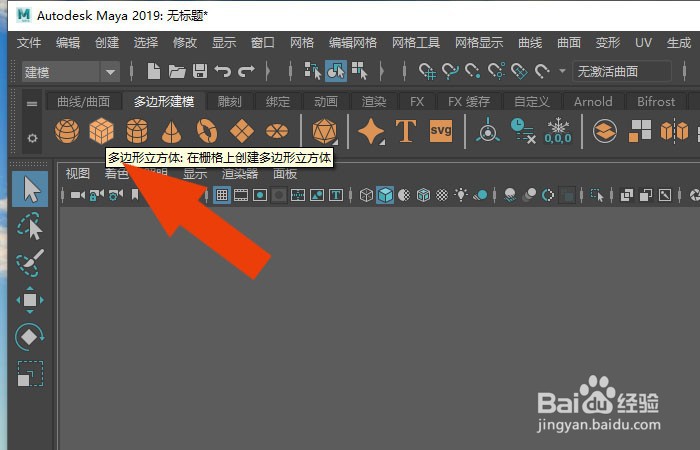700x450 pixels.
Task: Create a polygon cone from shelf
Action: coord(171,132)
